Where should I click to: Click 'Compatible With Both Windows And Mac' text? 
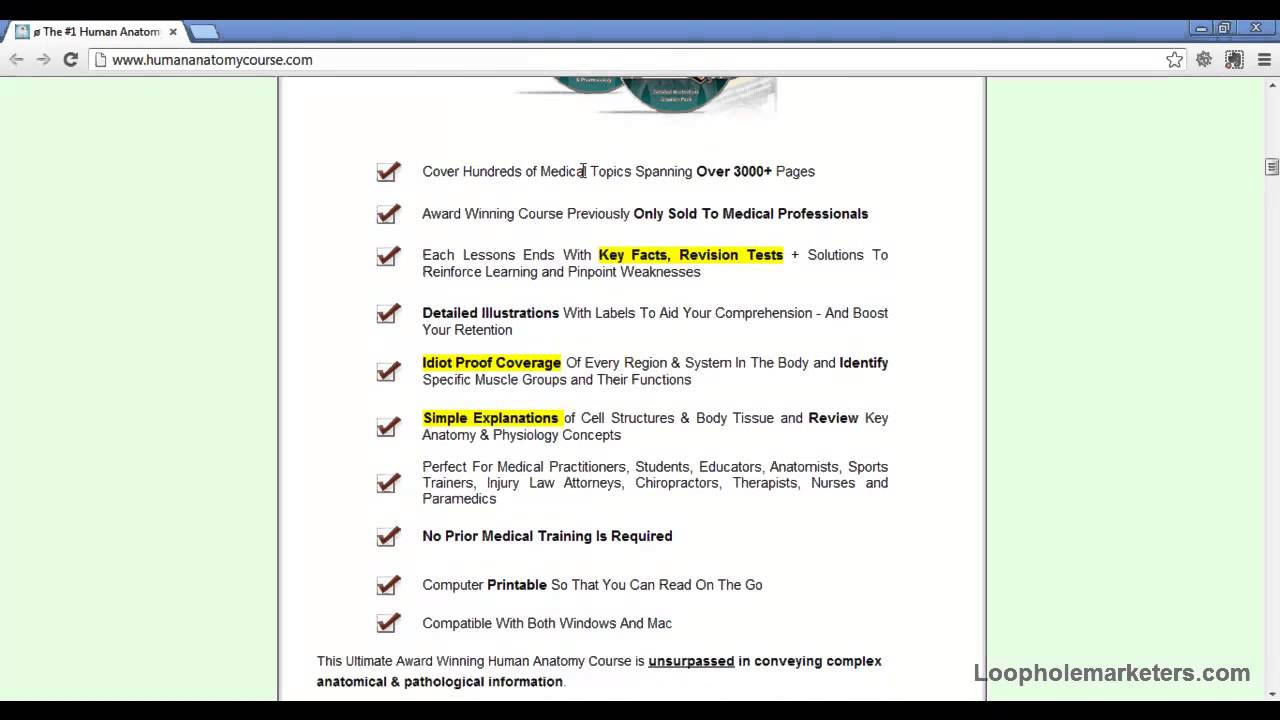(547, 623)
